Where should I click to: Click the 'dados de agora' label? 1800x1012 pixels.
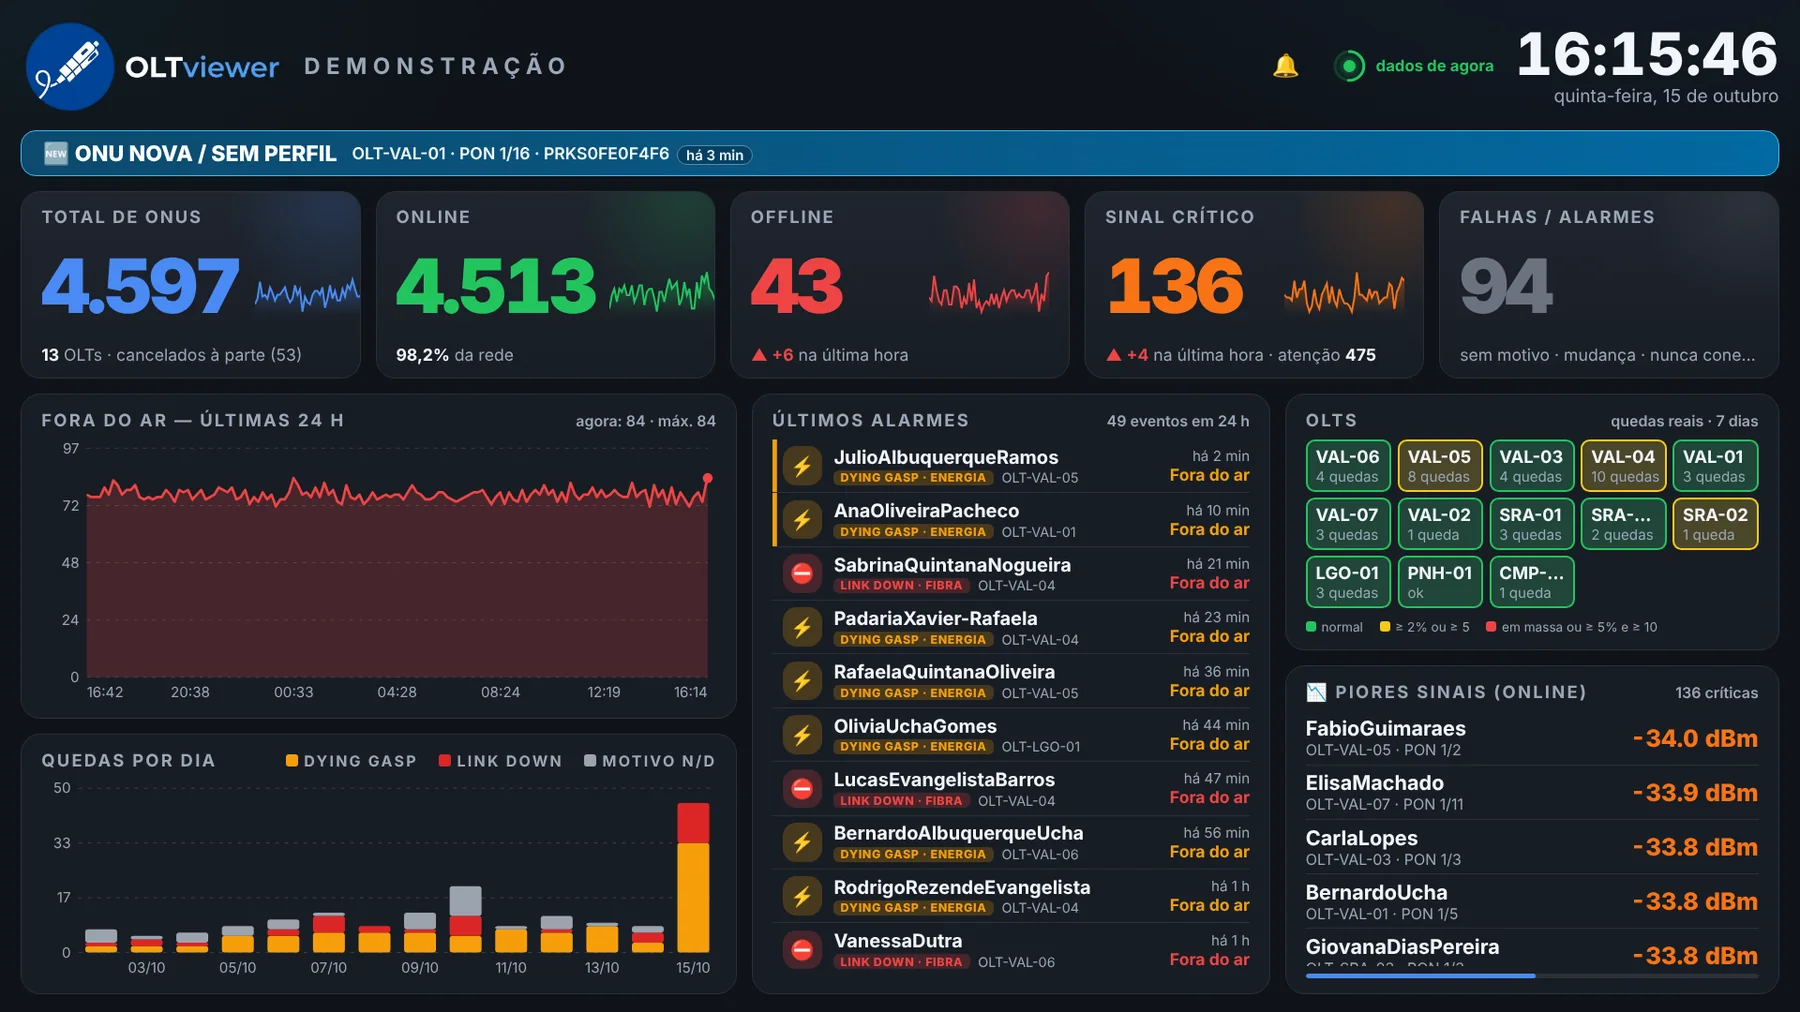pyautogui.click(x=1434, y=66)
